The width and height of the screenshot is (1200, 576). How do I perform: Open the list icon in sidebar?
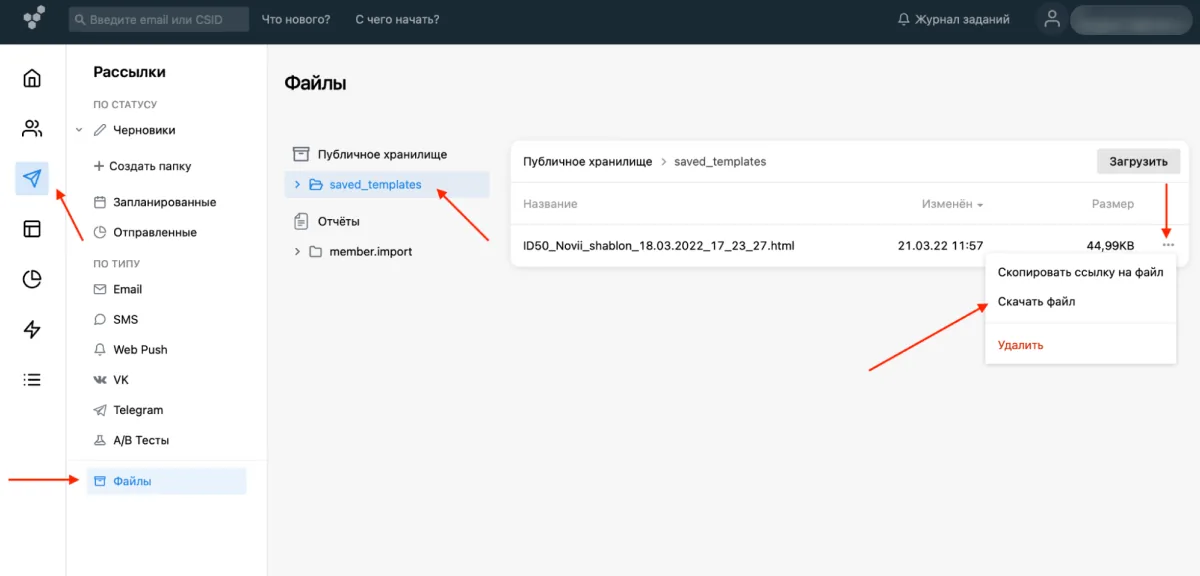click(x=32, y=380)
